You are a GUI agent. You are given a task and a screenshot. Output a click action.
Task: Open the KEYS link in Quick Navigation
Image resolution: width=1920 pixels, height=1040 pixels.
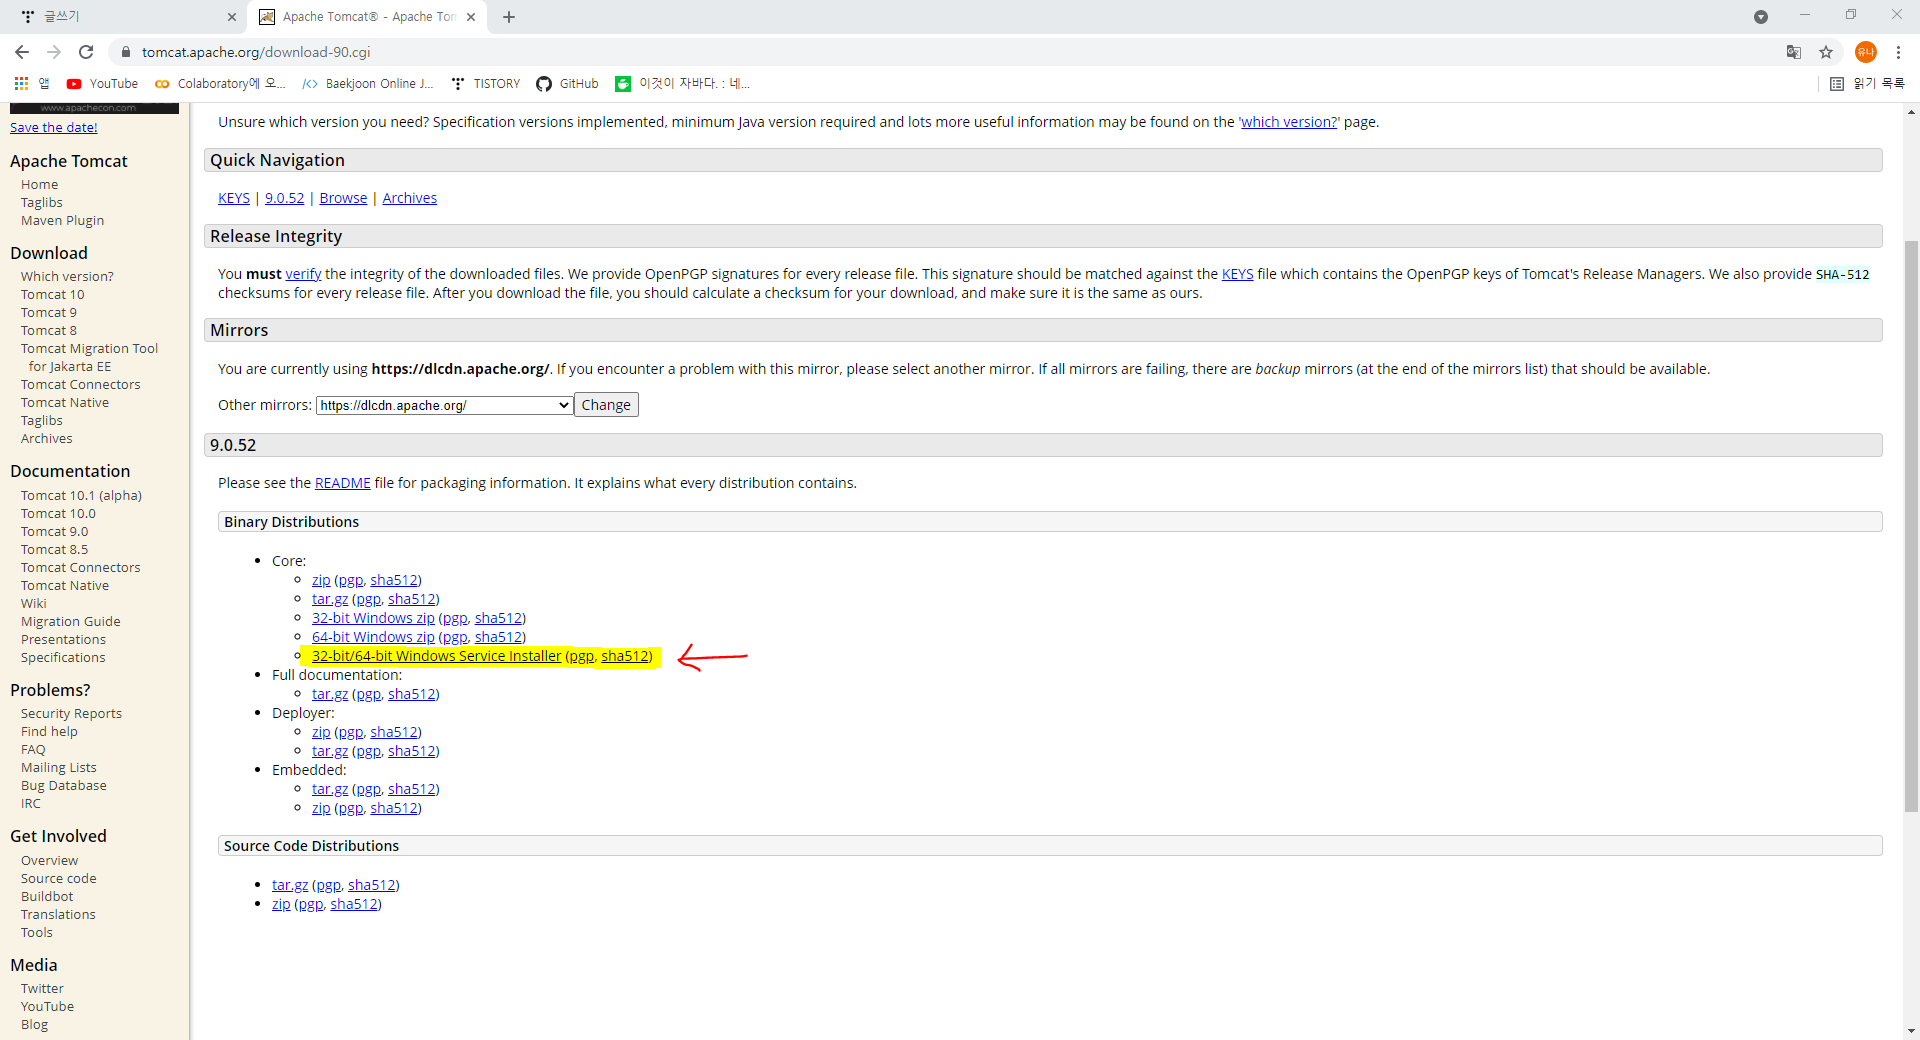tap(234, 198)
